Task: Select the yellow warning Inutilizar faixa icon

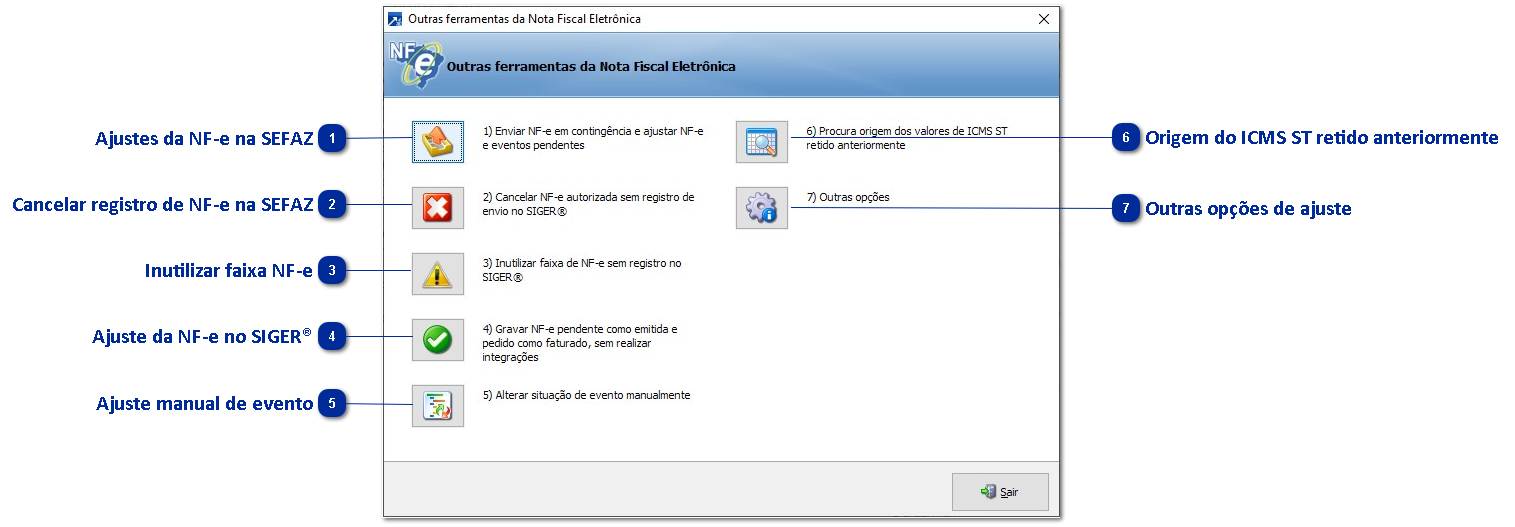Action: tap(438, 274)
